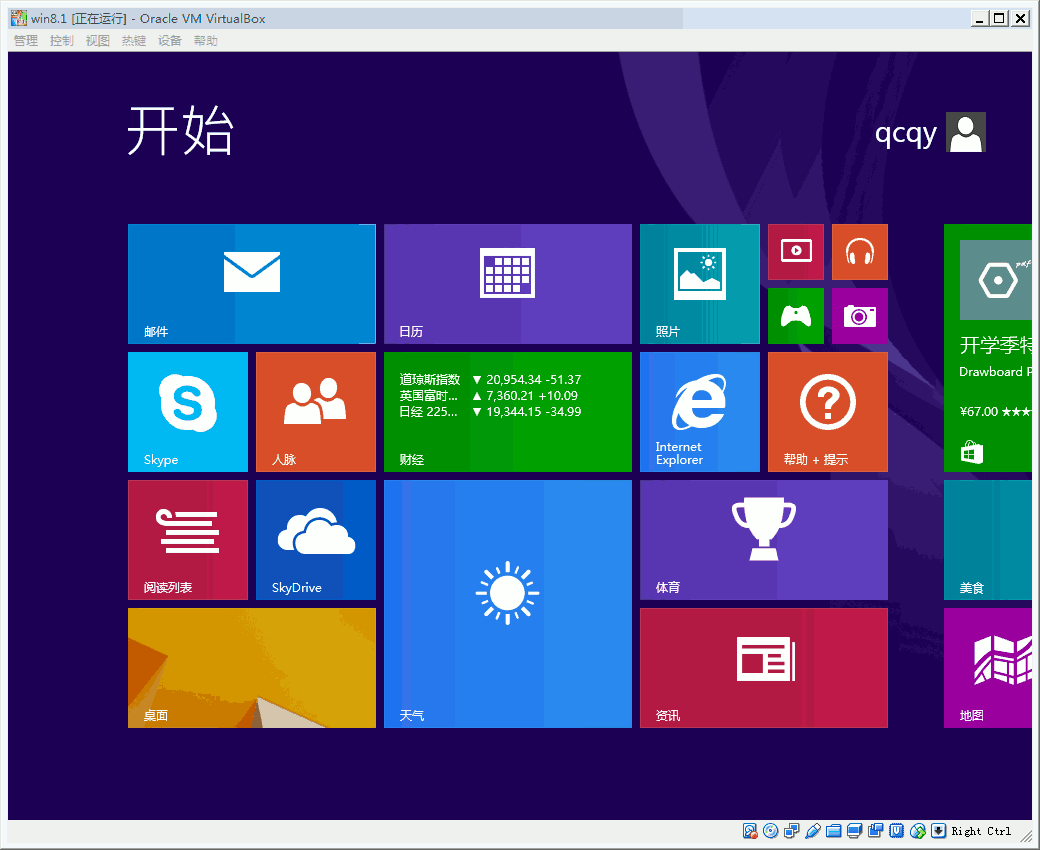Click the ¥67.00 price on Store tile

[979, 412]
